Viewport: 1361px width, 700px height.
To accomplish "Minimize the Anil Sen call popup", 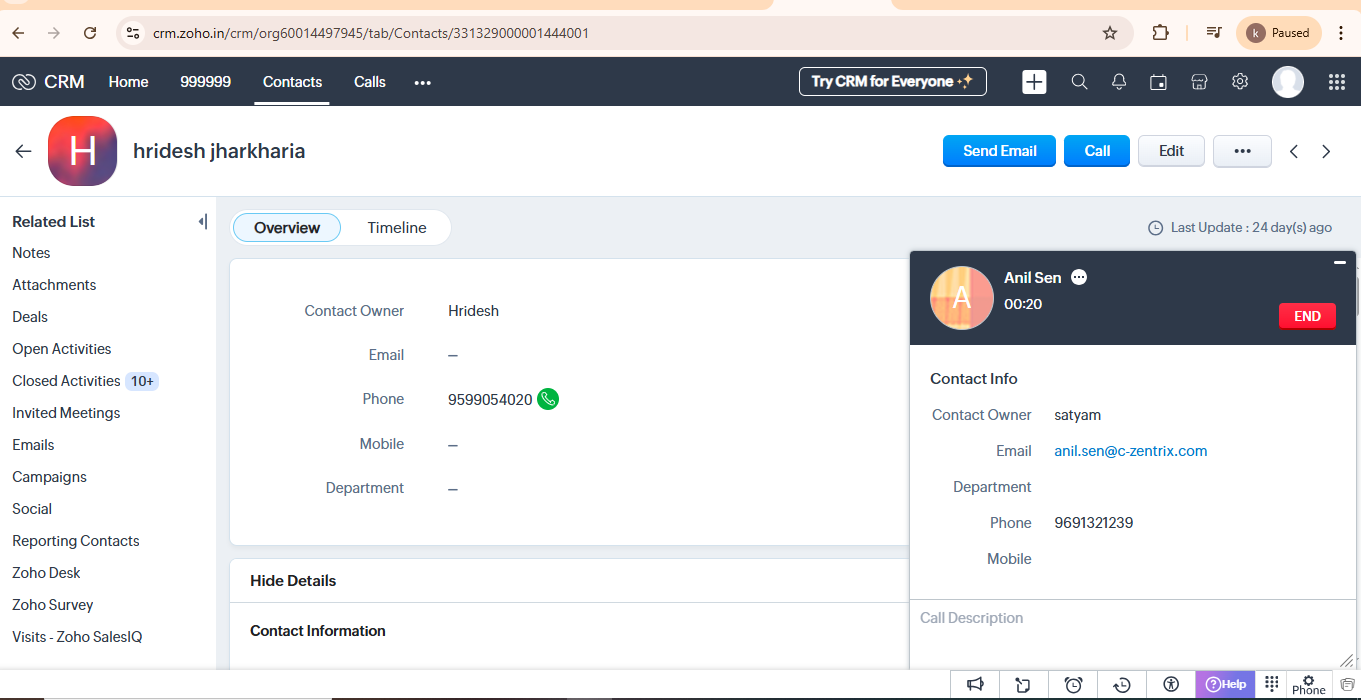I will 1340,262.
